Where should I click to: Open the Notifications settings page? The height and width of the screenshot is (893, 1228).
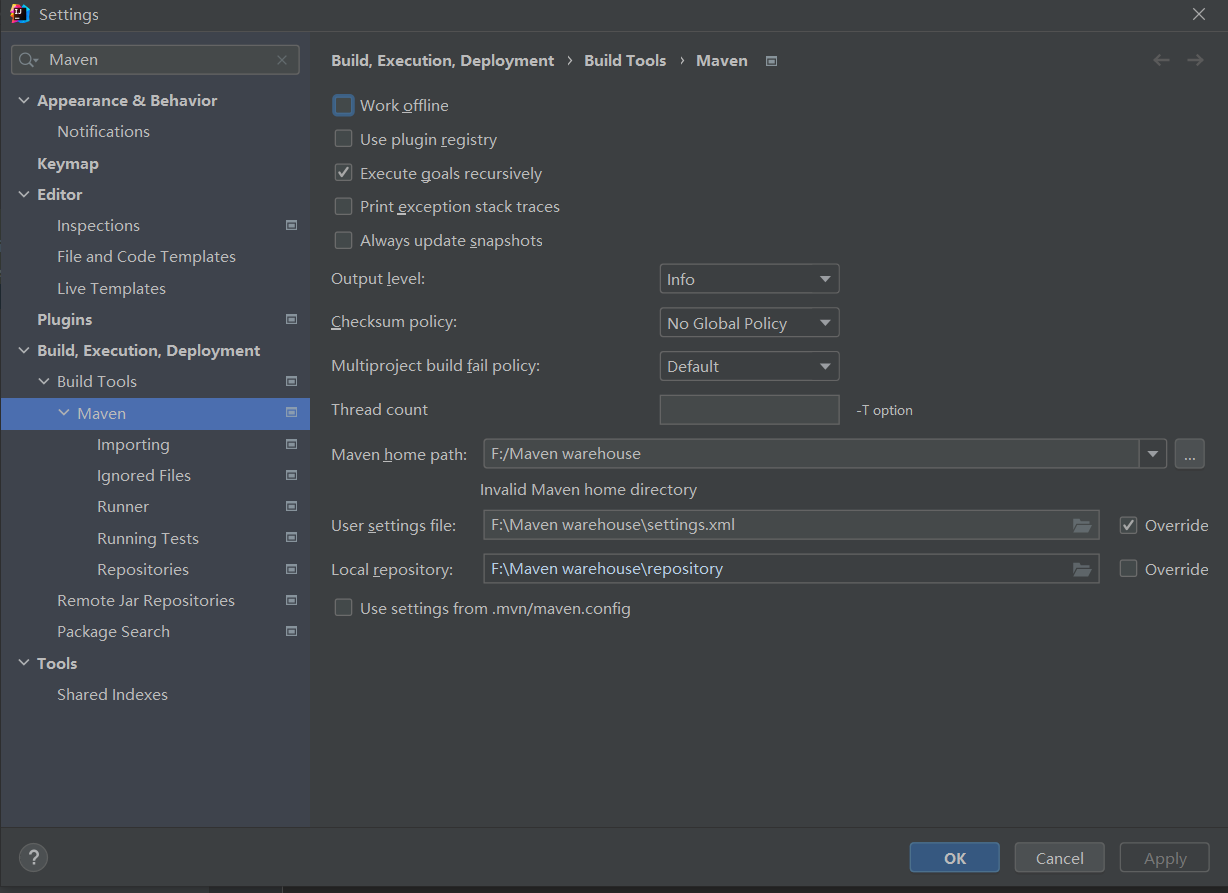coord(103,131)
